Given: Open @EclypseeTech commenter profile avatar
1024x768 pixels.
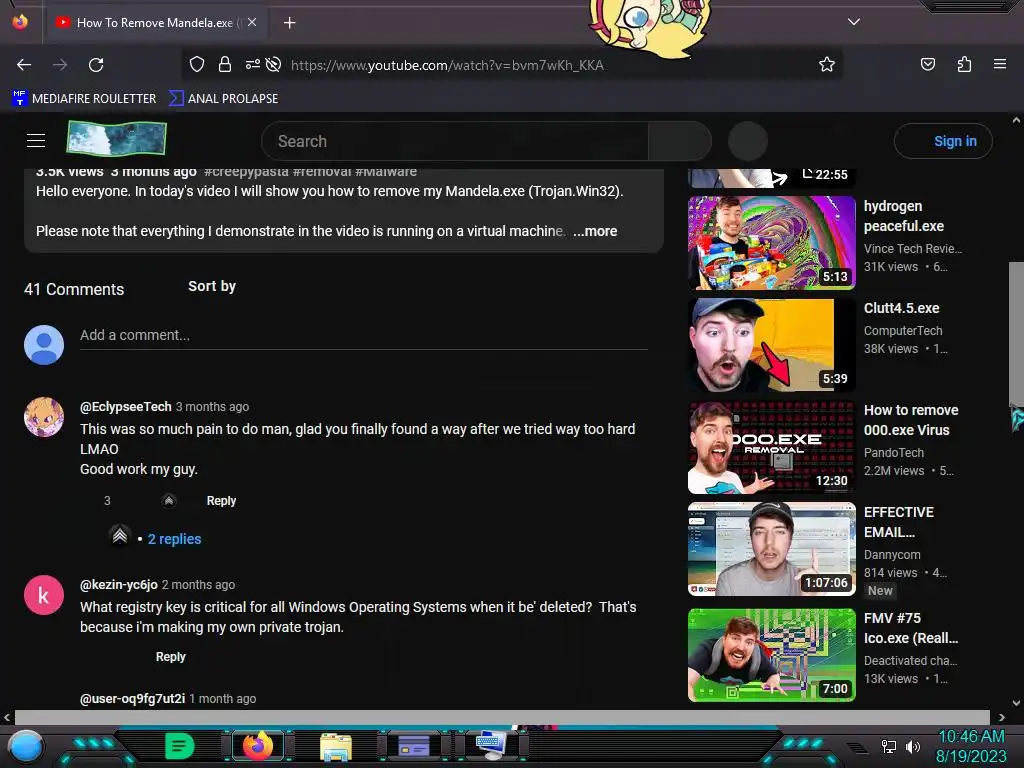Looking at the screenshot, I should tap(44, 417).
